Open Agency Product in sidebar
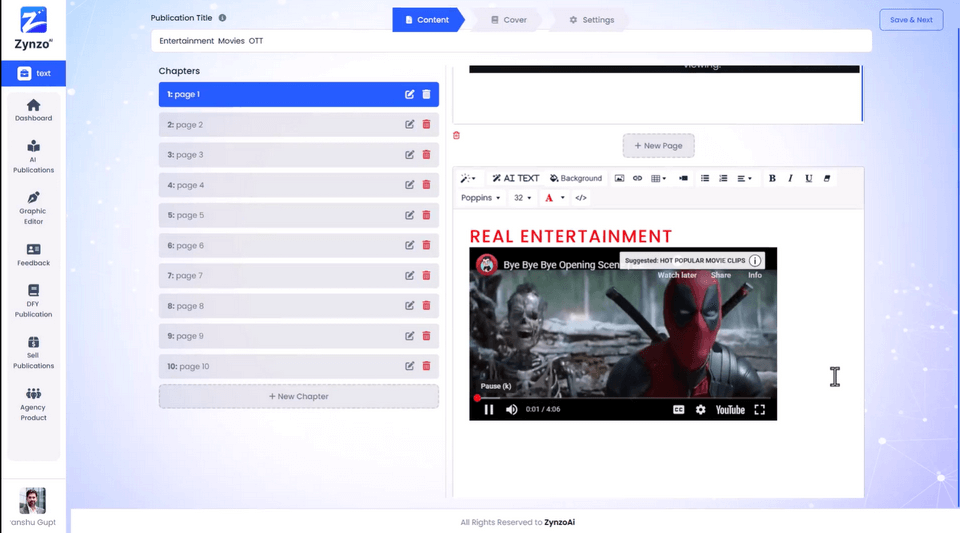The width and height of the screenshot is (960, 533). click(33, 404)
